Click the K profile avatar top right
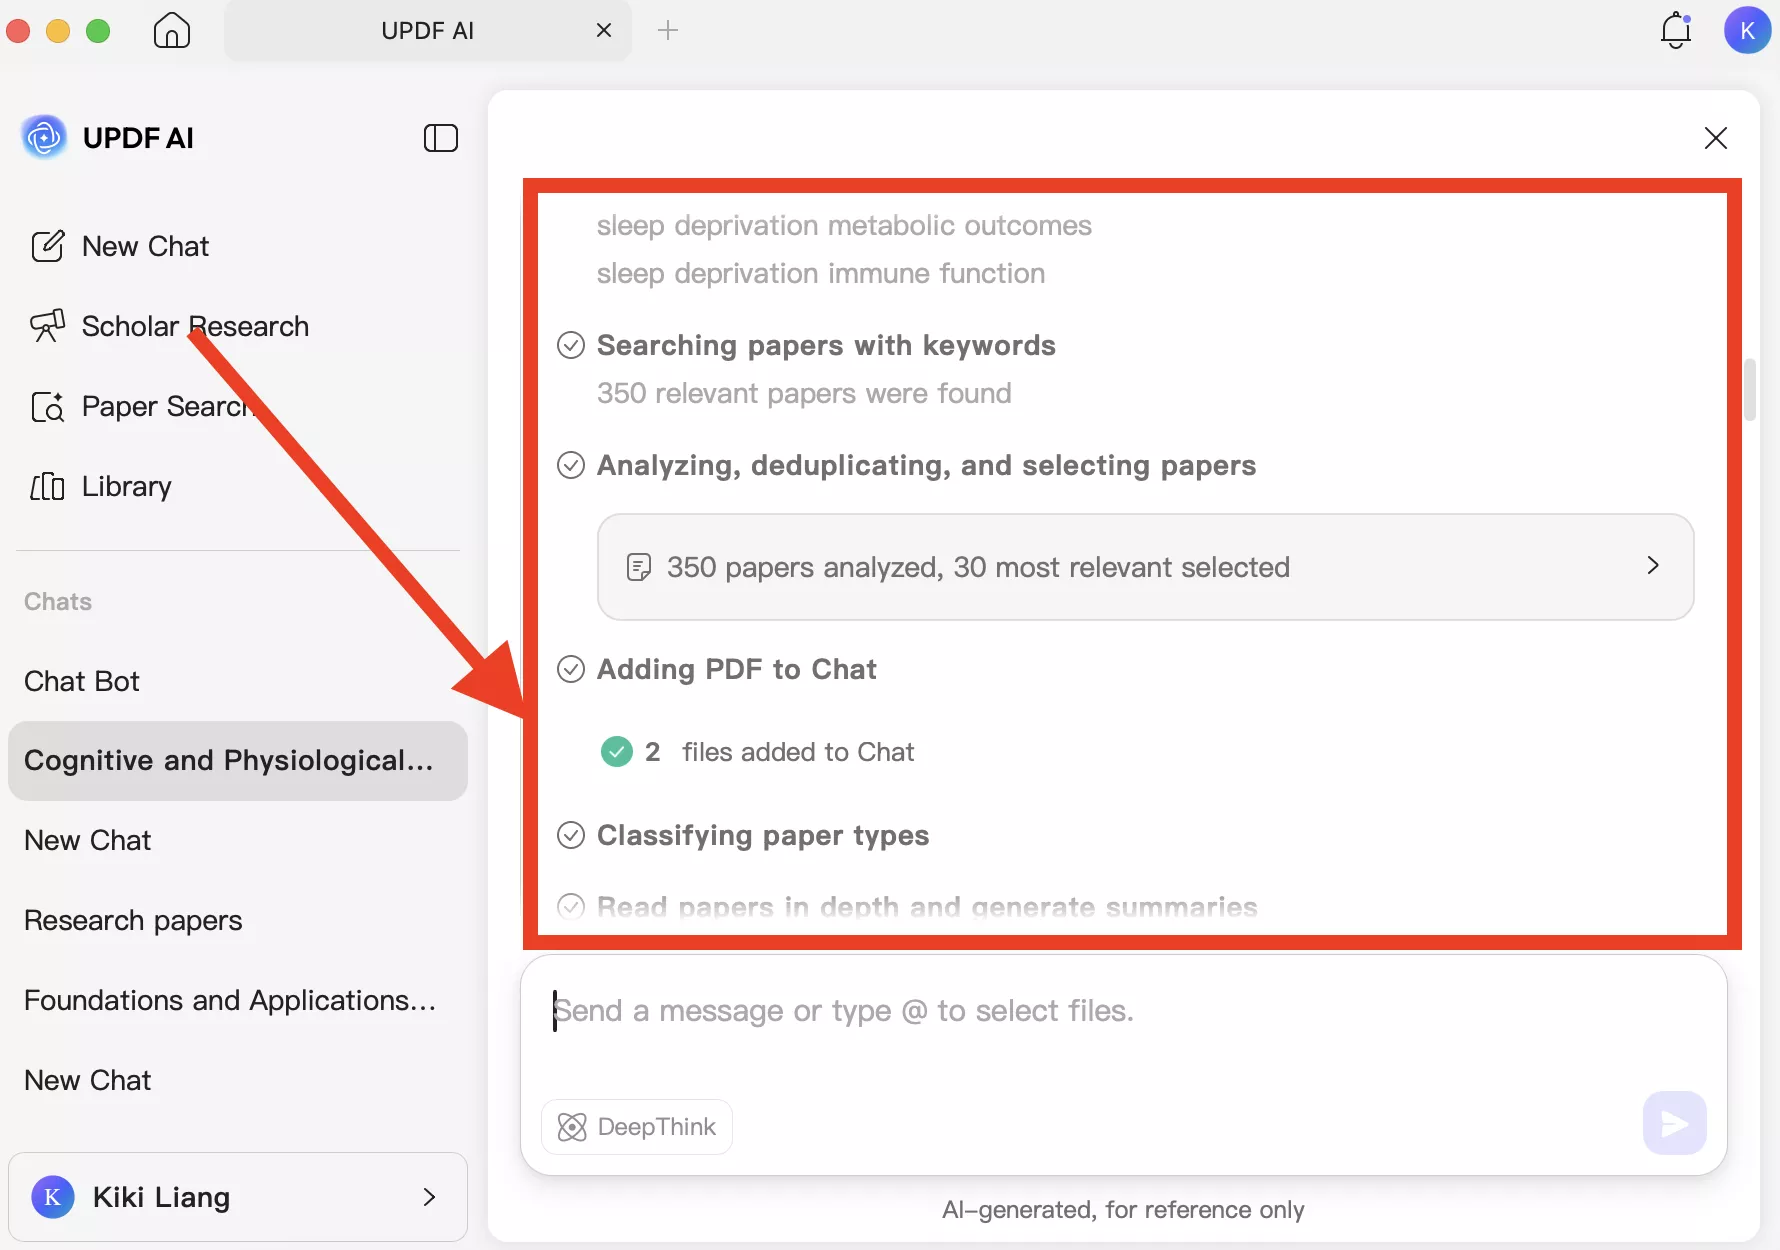The height and width of the screenshot is (1250, 1780). pyautogui.click(x=1746, y=31)
